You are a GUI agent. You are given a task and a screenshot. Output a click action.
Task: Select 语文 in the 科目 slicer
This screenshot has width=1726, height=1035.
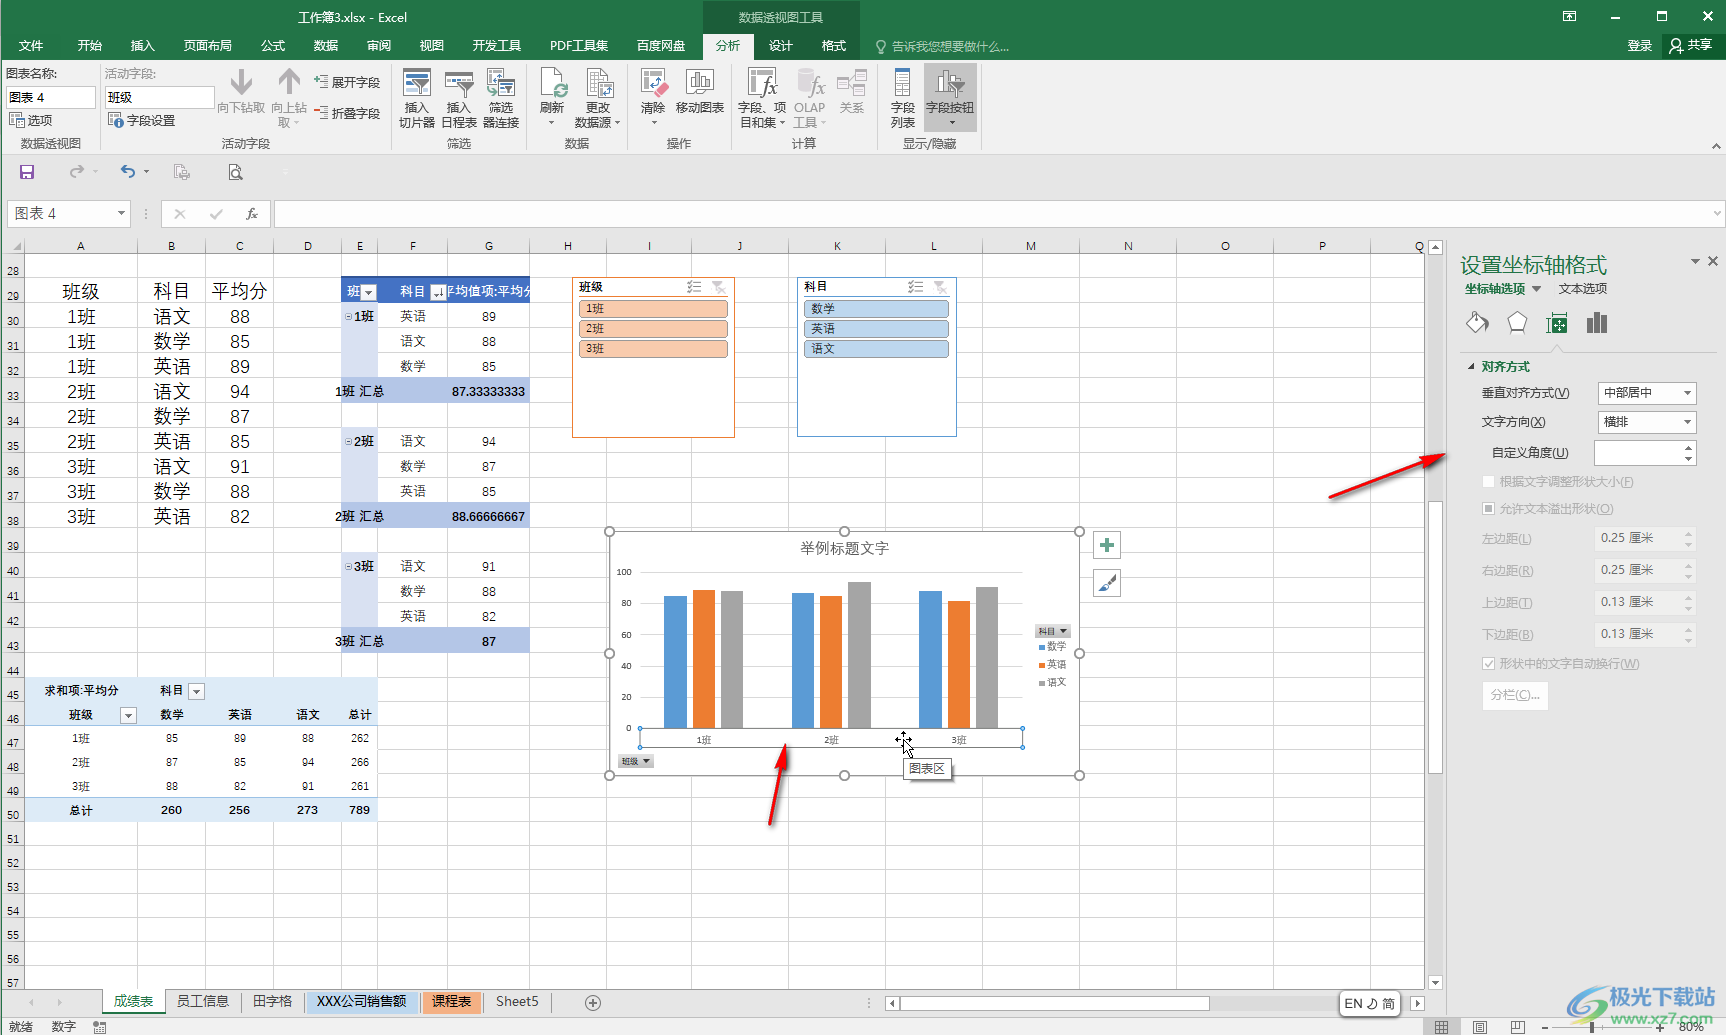click(876, 349)
